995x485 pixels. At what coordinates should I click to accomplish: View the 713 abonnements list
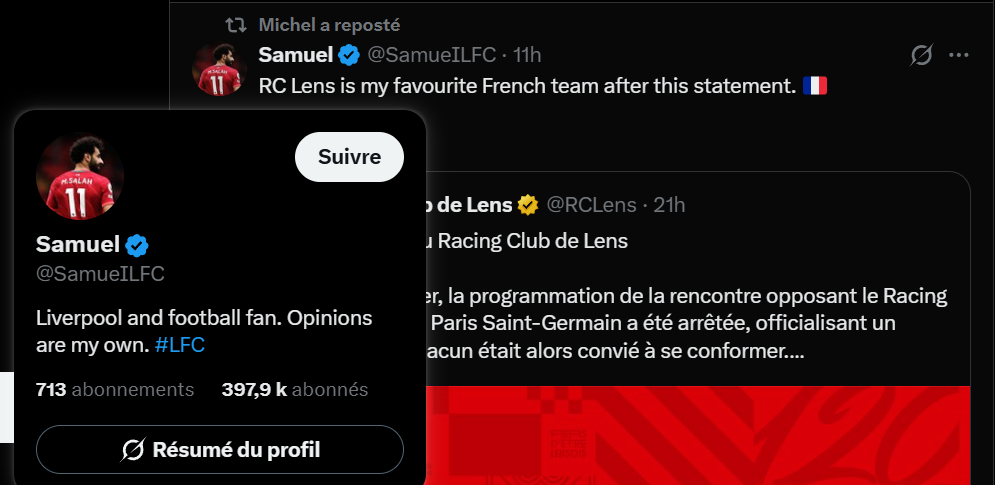[115, 389]
